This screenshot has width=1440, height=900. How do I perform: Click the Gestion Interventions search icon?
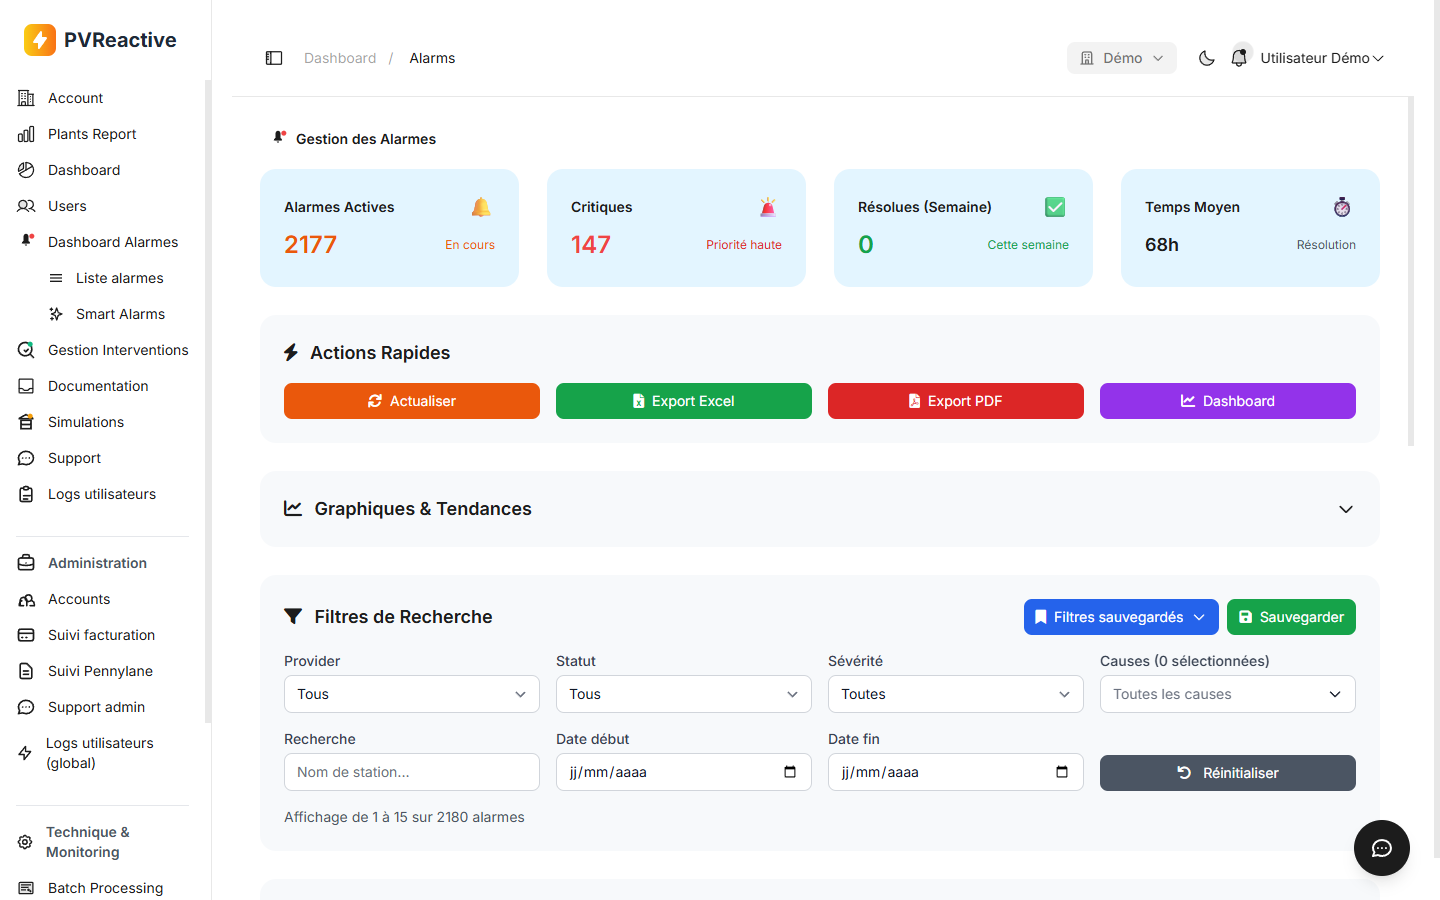click(26, 350)
